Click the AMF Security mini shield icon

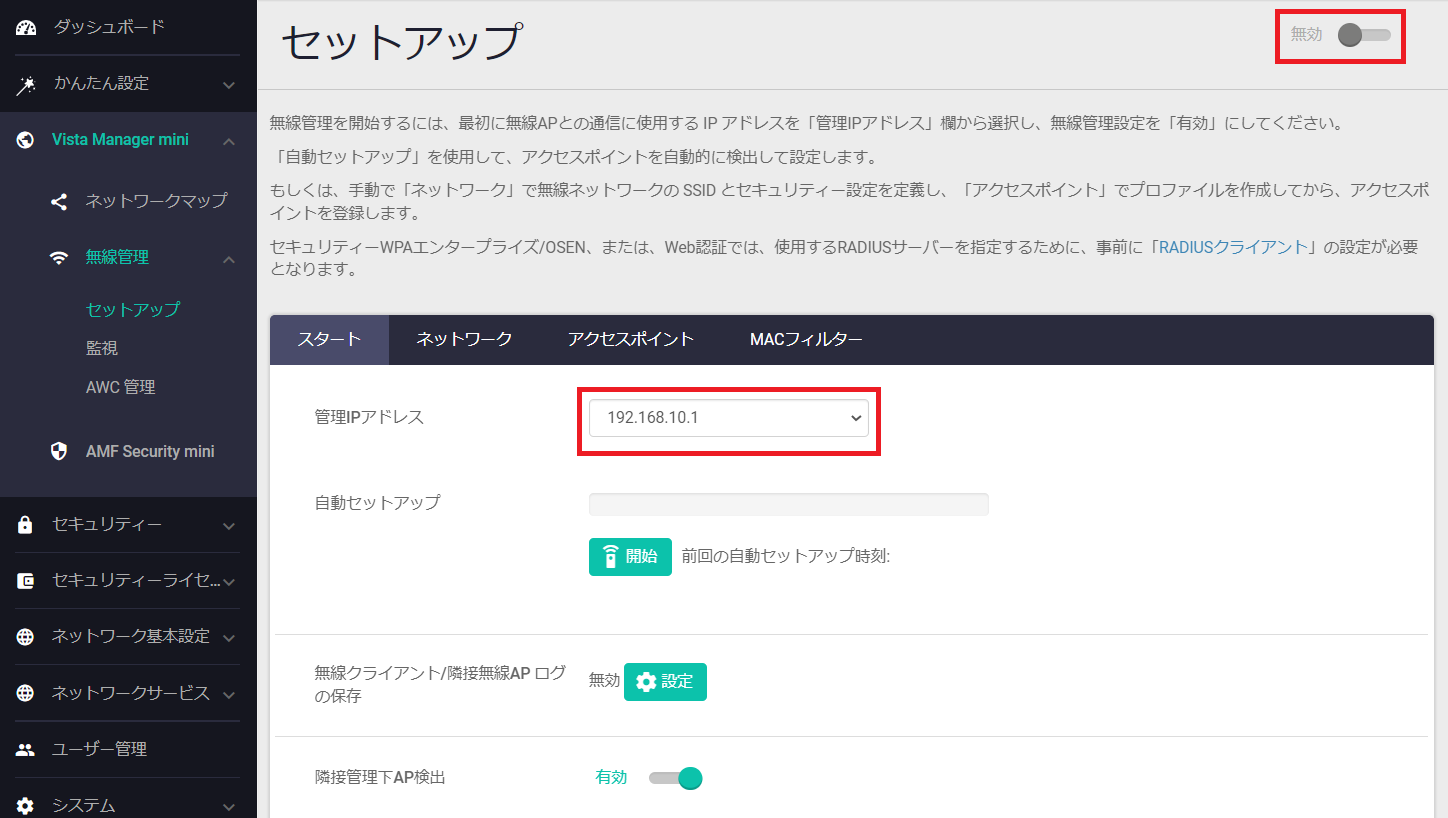click(59, 452)
